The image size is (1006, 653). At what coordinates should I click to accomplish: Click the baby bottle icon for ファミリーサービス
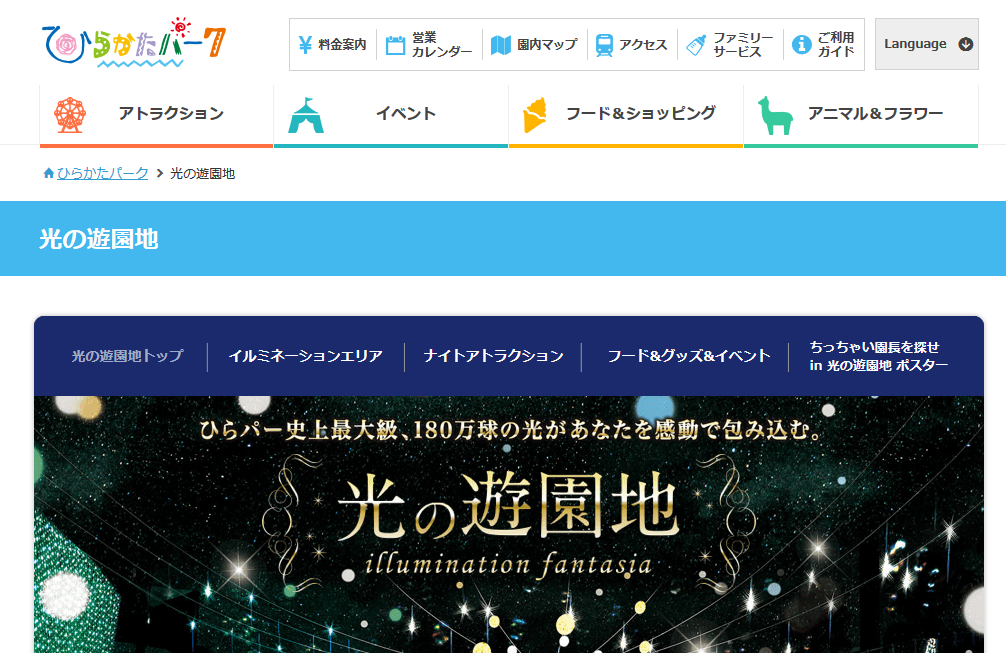[696, 45]
